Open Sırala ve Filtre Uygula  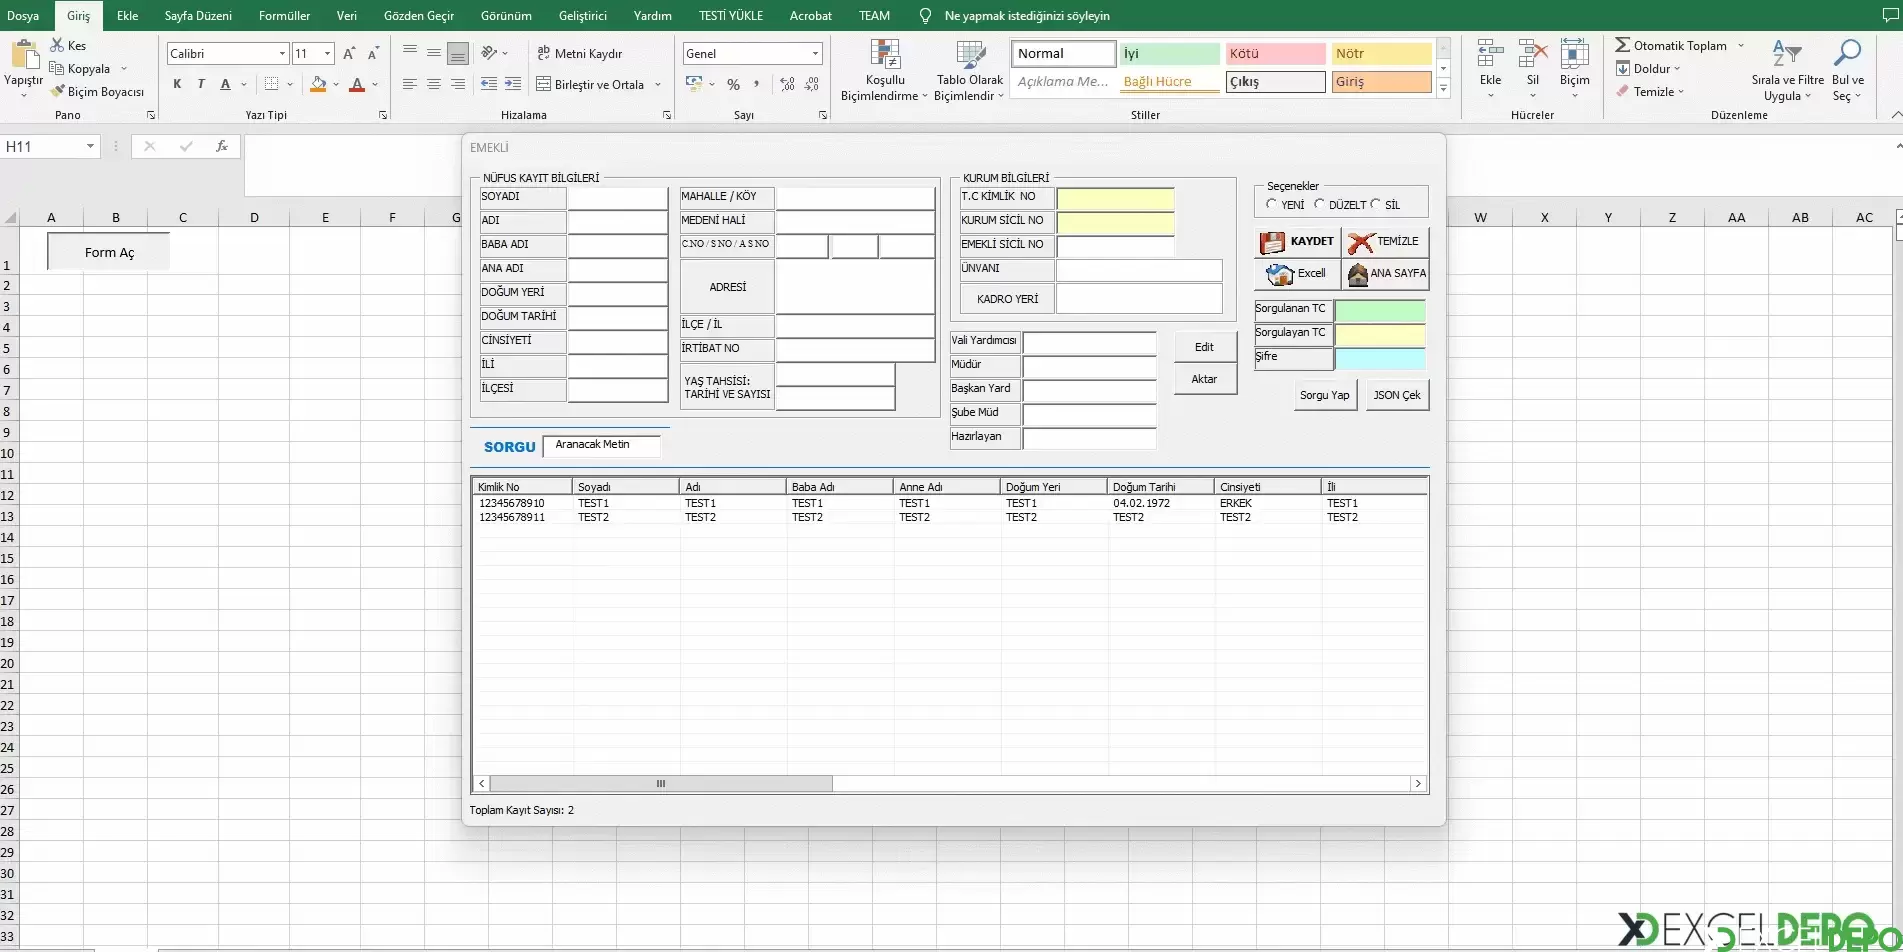coord(1787,70)
